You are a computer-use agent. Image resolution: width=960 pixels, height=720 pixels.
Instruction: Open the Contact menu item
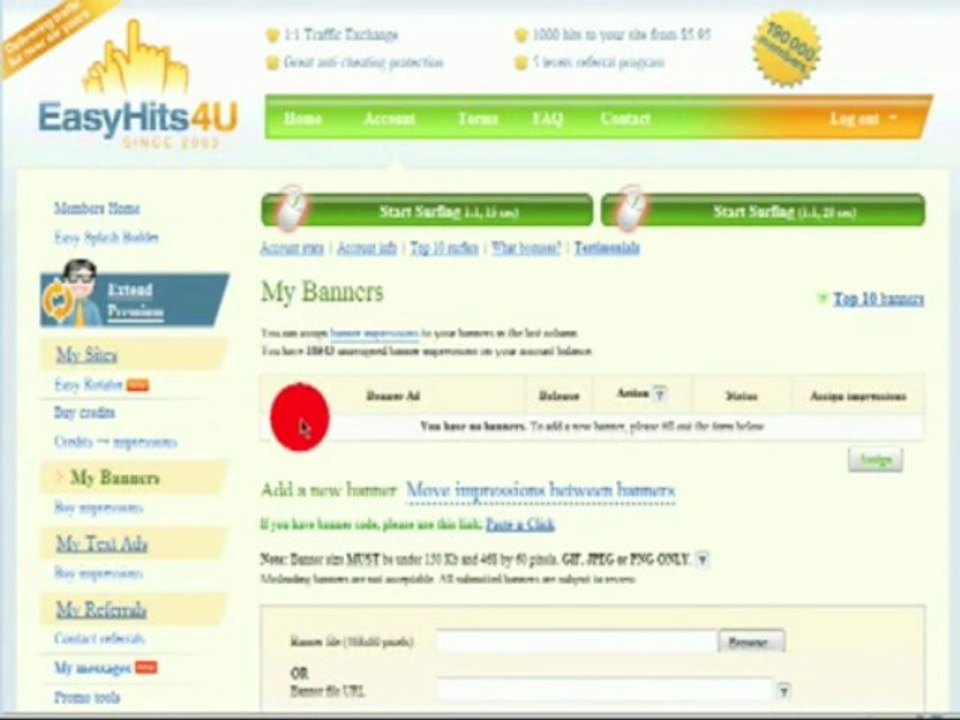click(x=625, y=119)
